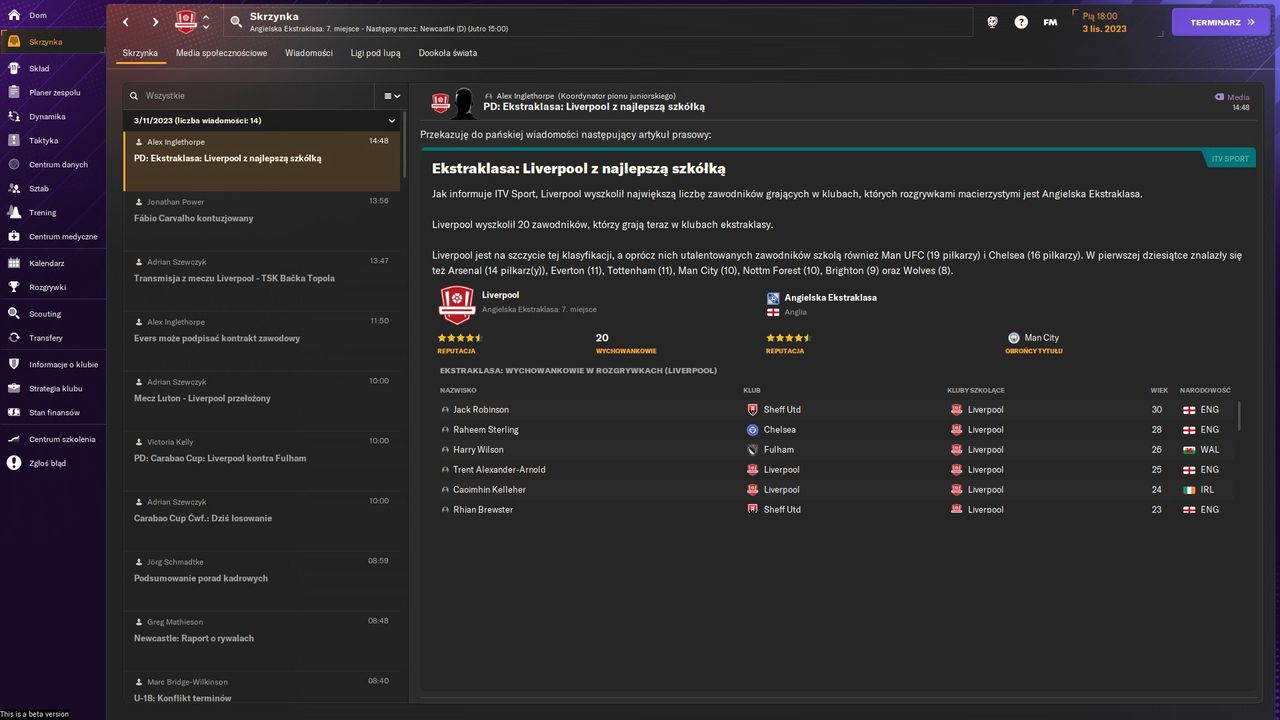Screen dimensions: 1280x720
Task: Go back with the left arrow
Action: (126, 22)
